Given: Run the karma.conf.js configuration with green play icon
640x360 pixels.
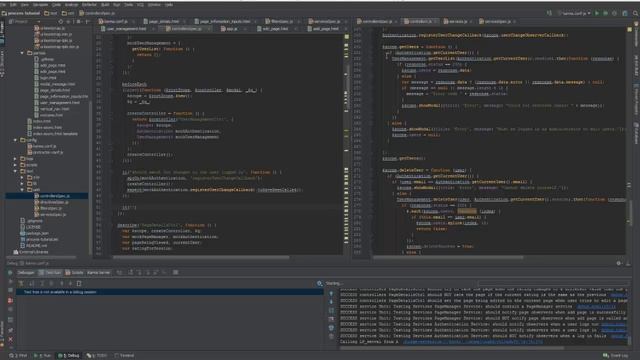Looking at the screenshot, I should click(597, 13).
